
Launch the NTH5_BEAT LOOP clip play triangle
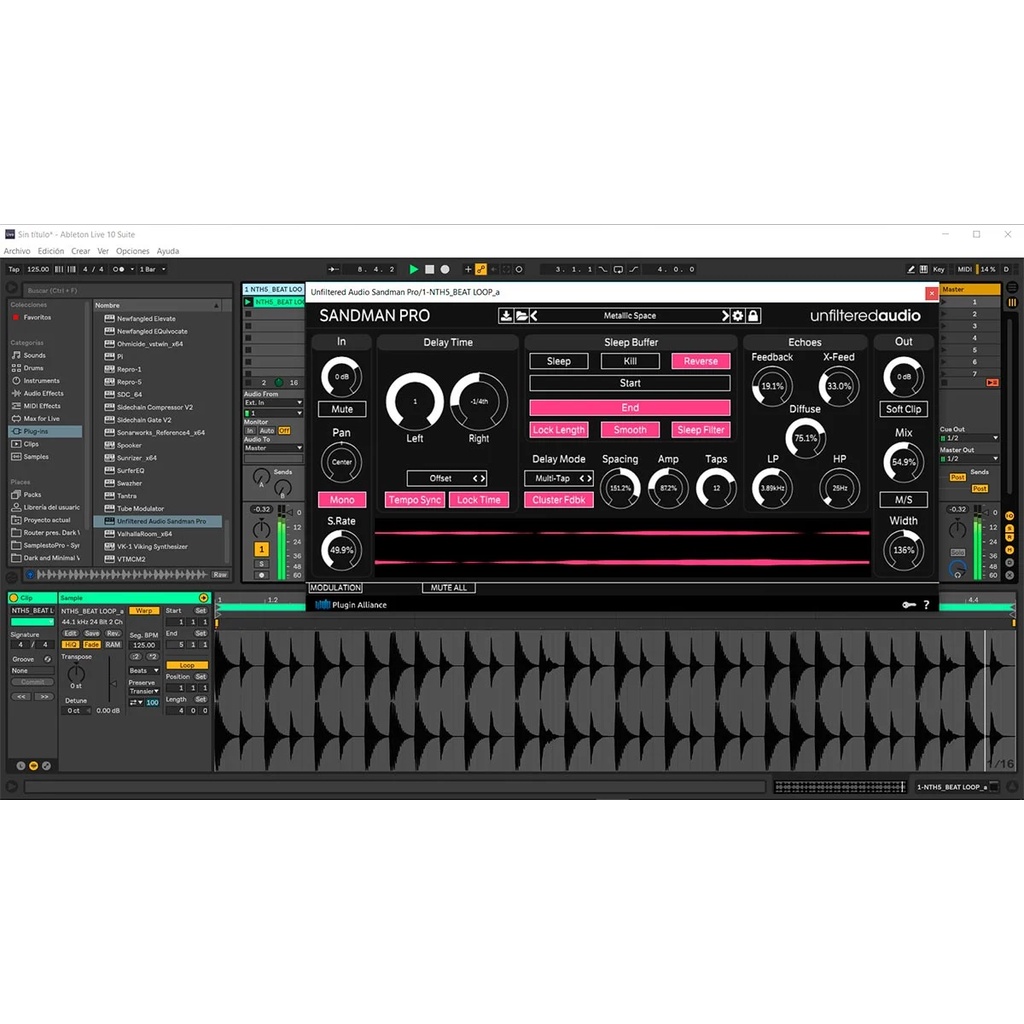(248, 302)
